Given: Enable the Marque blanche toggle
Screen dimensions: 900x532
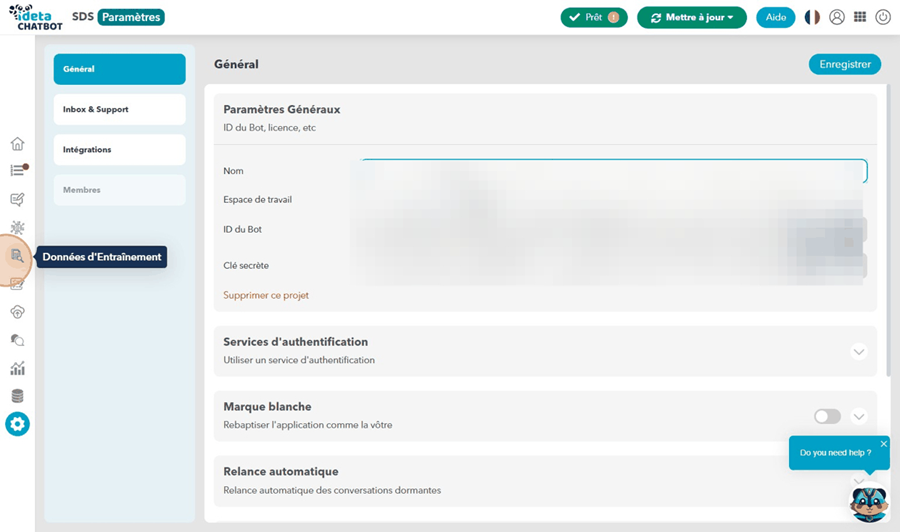Looking at the screenshot, I should click(x=827, y=416).
